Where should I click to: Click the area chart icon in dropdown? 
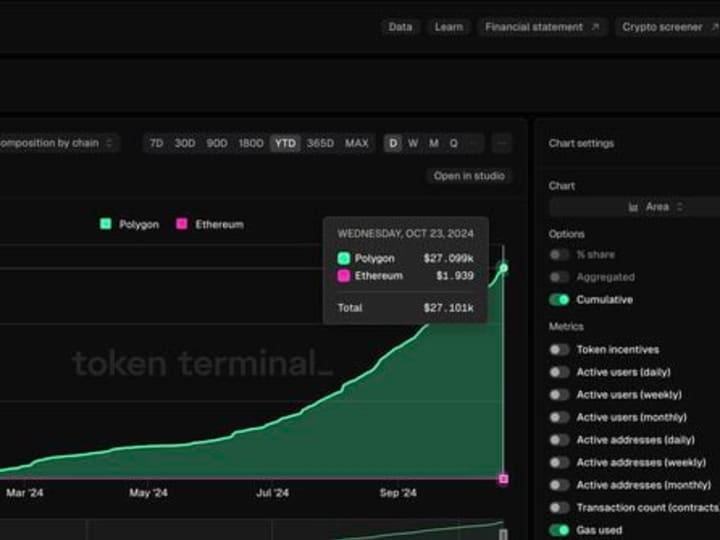(633, 208)
